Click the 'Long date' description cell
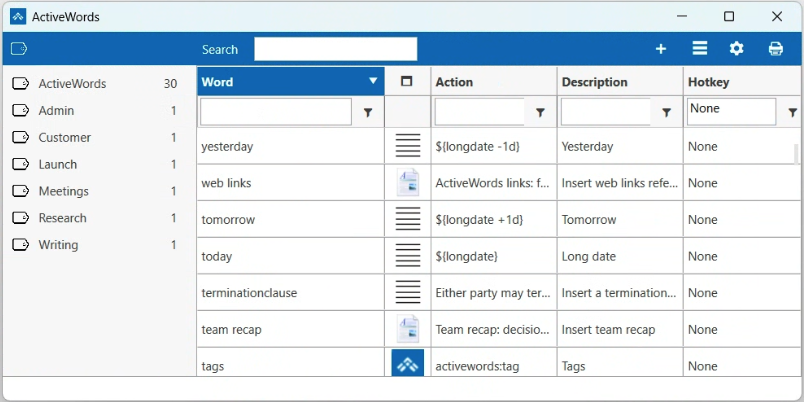Screen dimensions: 804x402 (620, 256)
